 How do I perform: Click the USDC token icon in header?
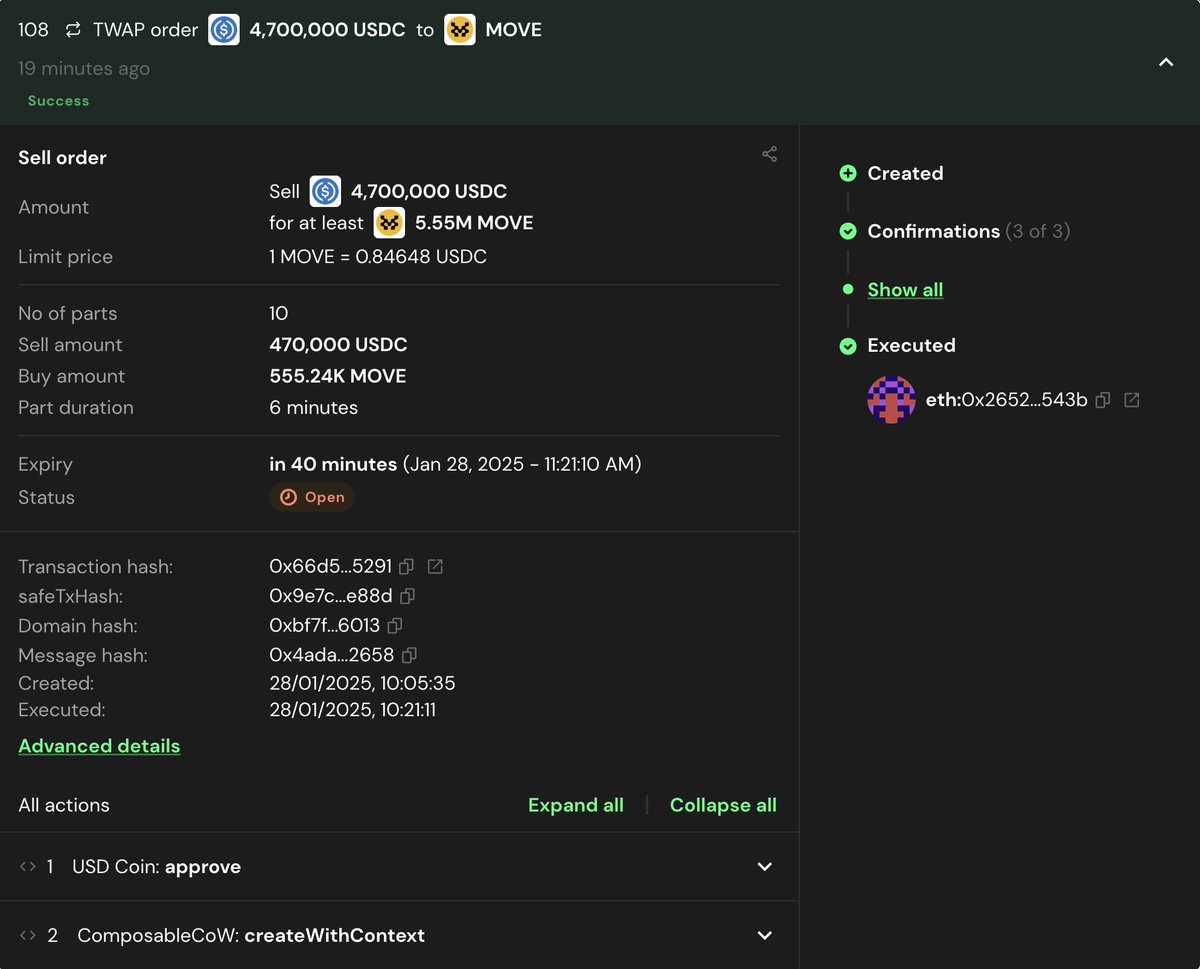[224, 30]
